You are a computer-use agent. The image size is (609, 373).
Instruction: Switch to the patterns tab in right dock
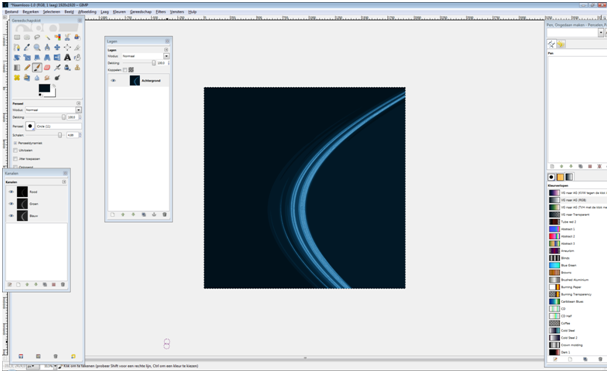coord(560,177)
